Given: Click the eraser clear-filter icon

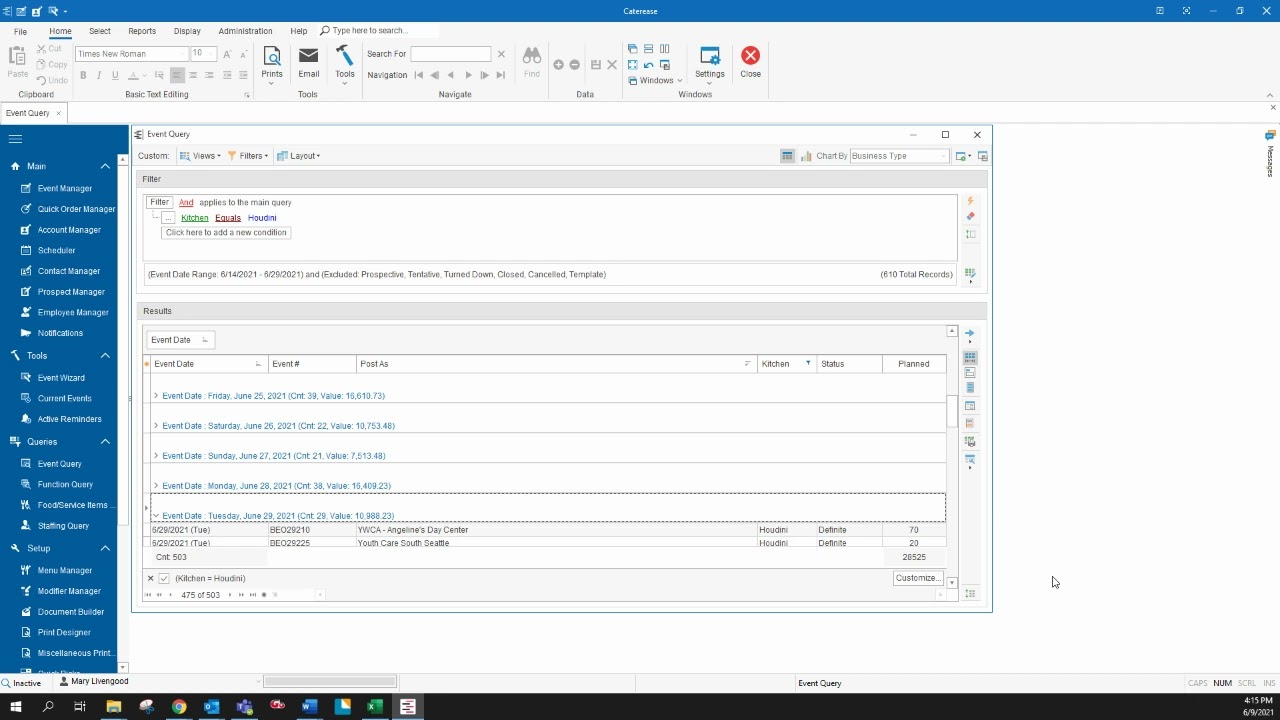Looking at the screenshot, I should [970, 217].
